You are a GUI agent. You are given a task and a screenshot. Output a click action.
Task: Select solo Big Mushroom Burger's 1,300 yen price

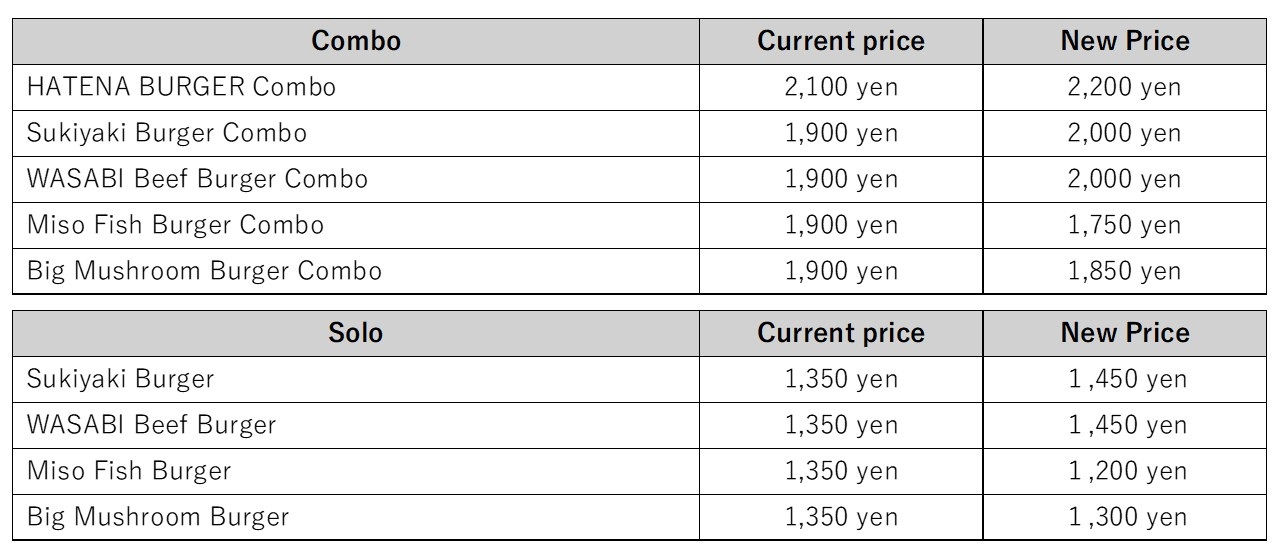pos(1127,517)
